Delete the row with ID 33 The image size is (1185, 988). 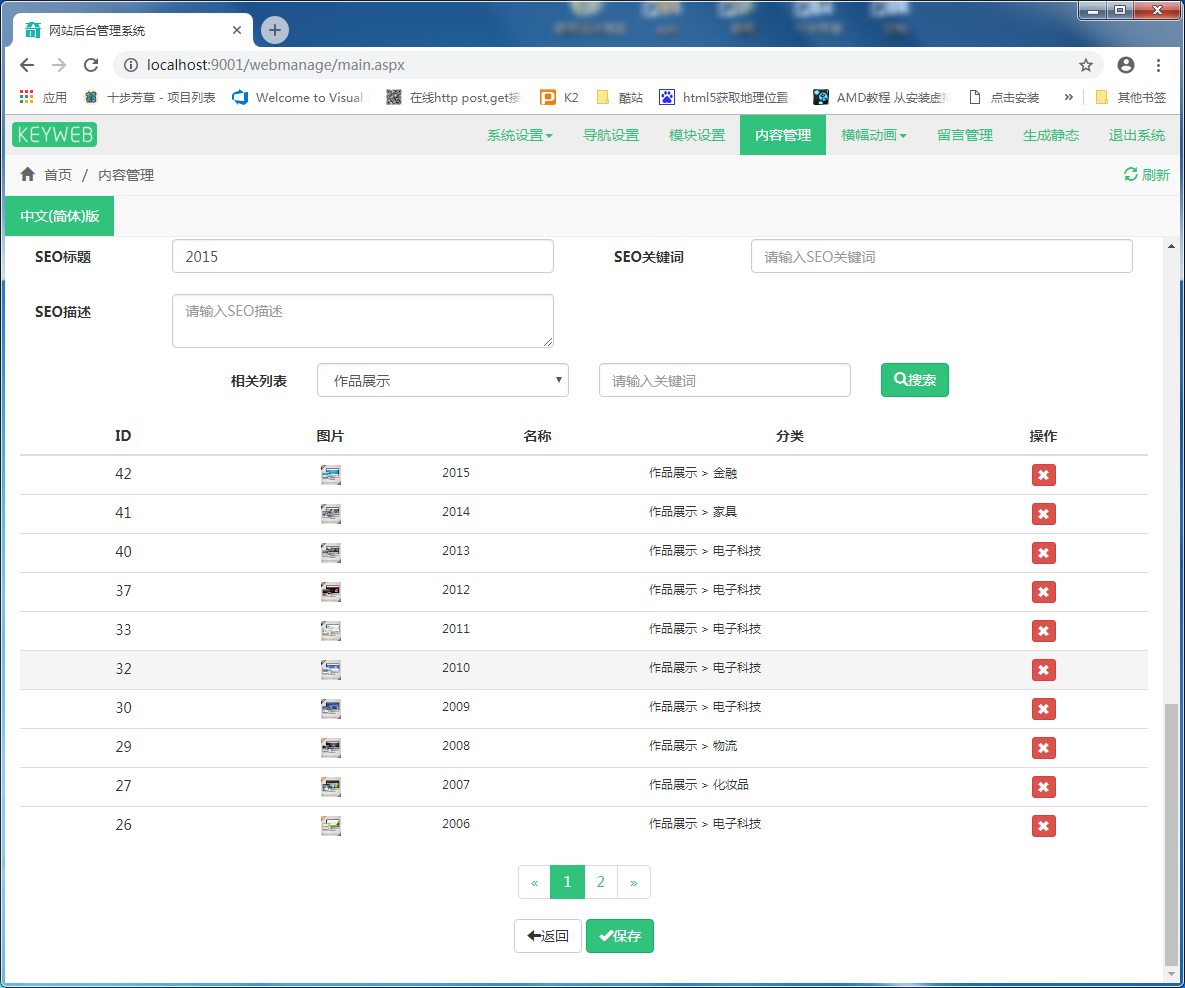click(x=1043, y=630)
